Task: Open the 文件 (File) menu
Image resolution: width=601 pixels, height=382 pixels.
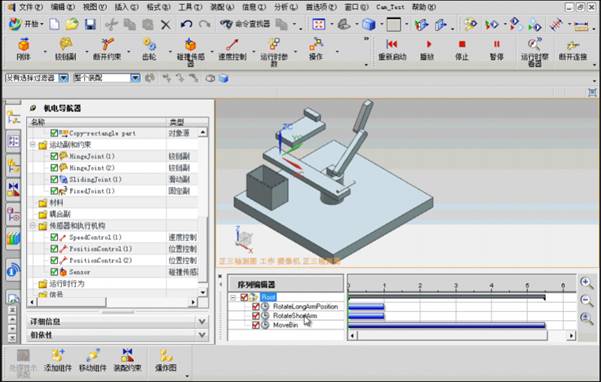Action: 31,7
